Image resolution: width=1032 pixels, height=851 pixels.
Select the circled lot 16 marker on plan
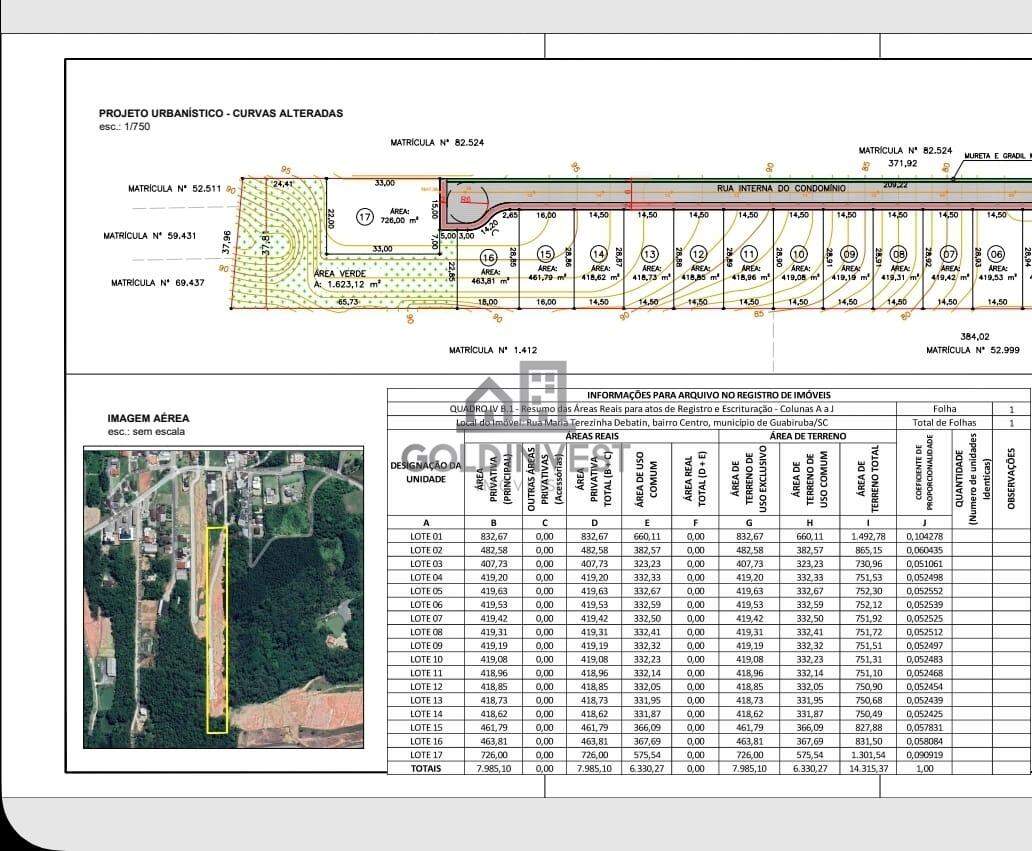pyautogui.click(x=488, y=257)
